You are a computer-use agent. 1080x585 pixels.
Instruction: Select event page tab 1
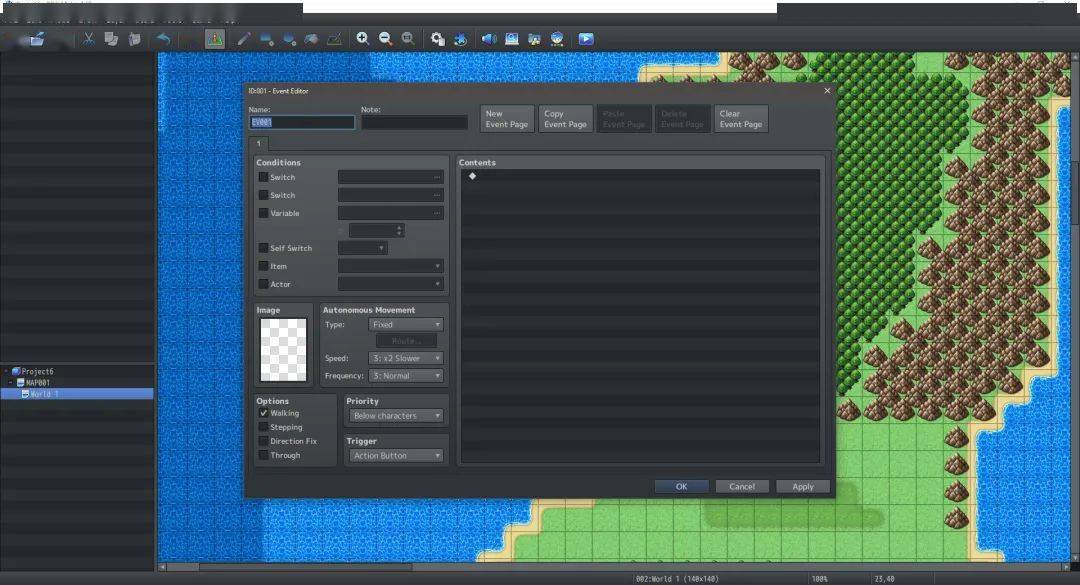tap(259, 143)
